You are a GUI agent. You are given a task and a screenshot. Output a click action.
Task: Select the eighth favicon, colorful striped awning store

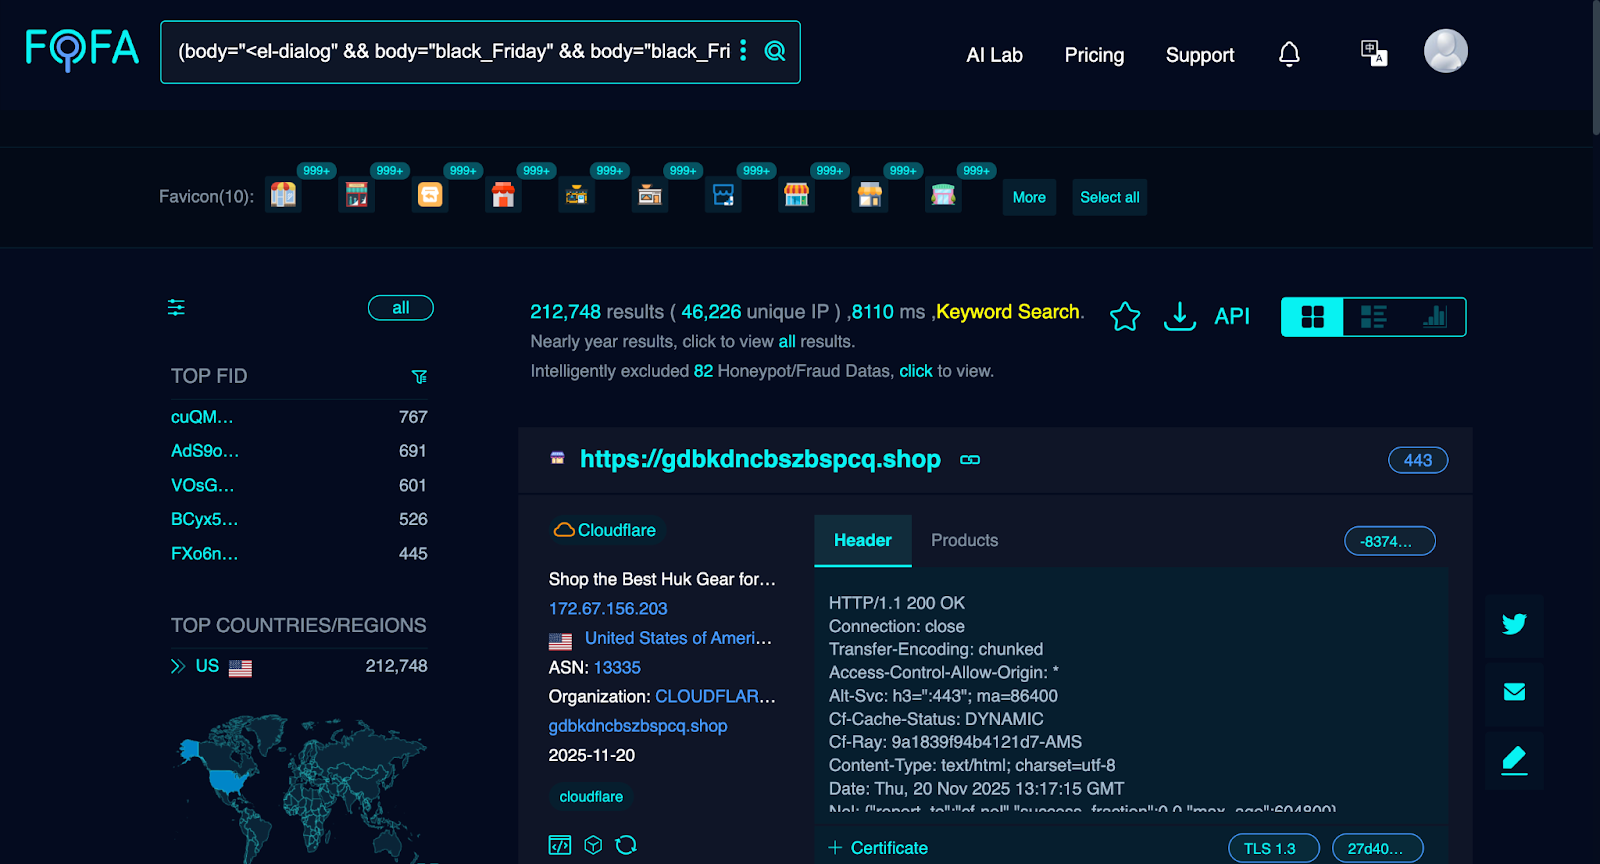click(x=797, y=195)
